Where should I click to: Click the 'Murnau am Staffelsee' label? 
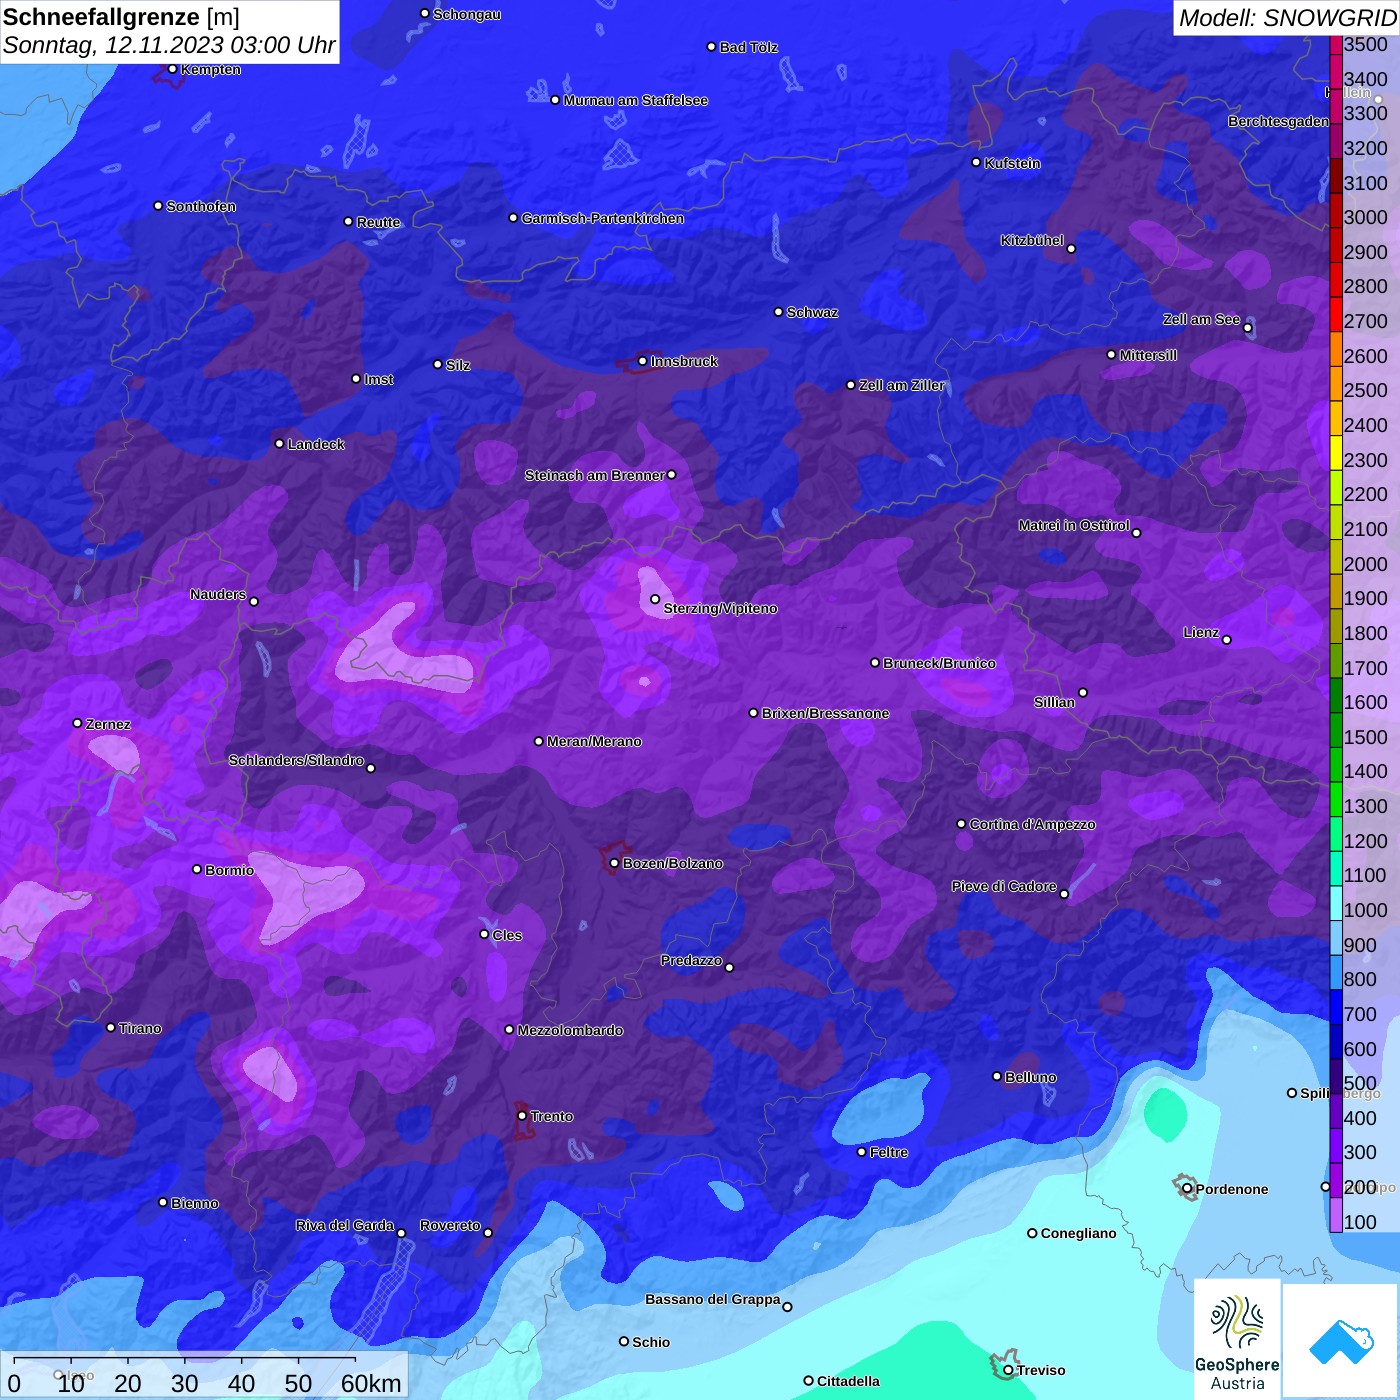pos(636,100)
